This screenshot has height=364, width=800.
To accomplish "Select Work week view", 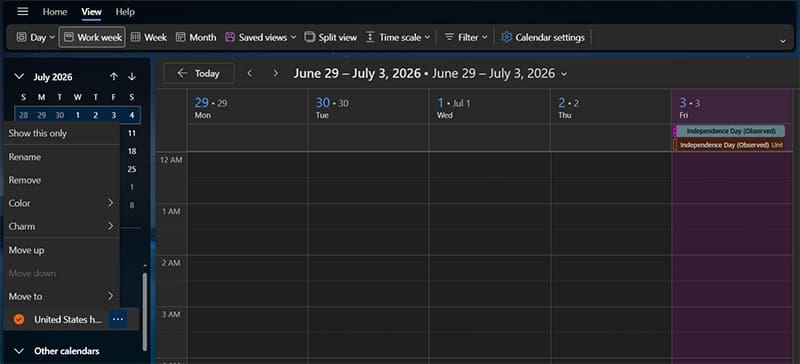I will tap(92, 37).
